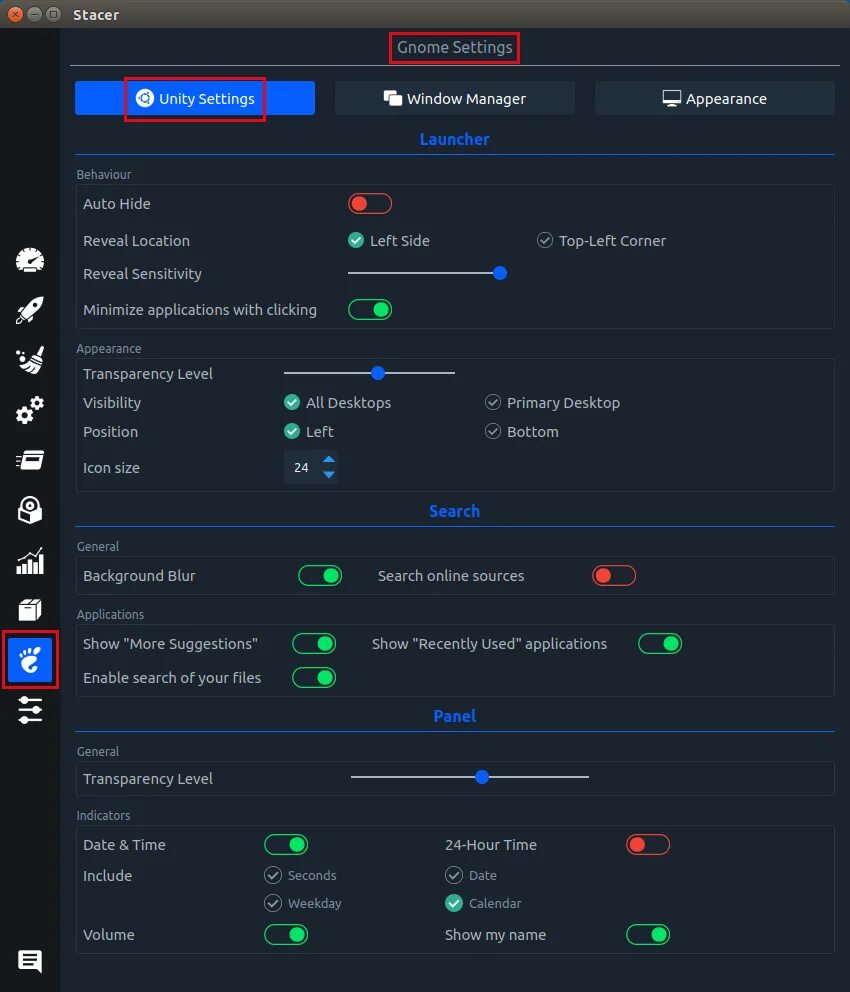This screenshot has height=992, width=850.
Task: Open Settings sliders icon in sidebar
Action: point(30,710)
